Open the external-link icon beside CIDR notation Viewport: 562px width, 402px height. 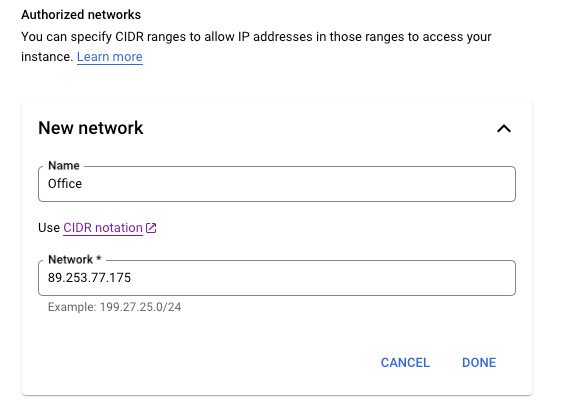click(151, 228)
